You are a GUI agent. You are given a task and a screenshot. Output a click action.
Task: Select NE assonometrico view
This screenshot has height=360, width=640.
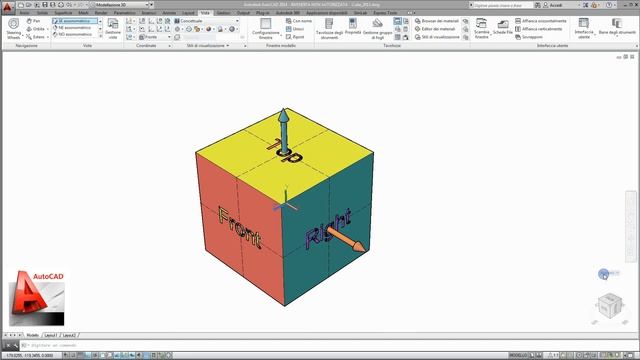[x=76, y=27]
